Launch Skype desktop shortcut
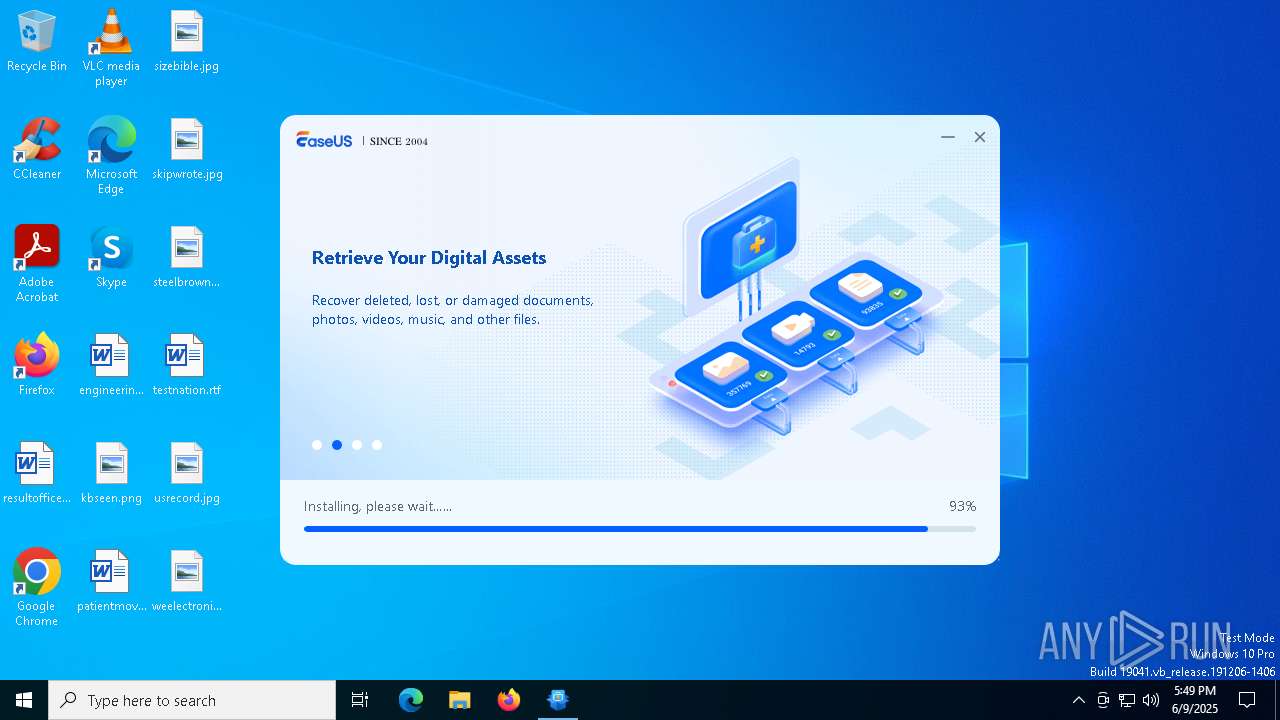Image resolution: width=1280 pixels, height=720 pixels. point(111,257)
